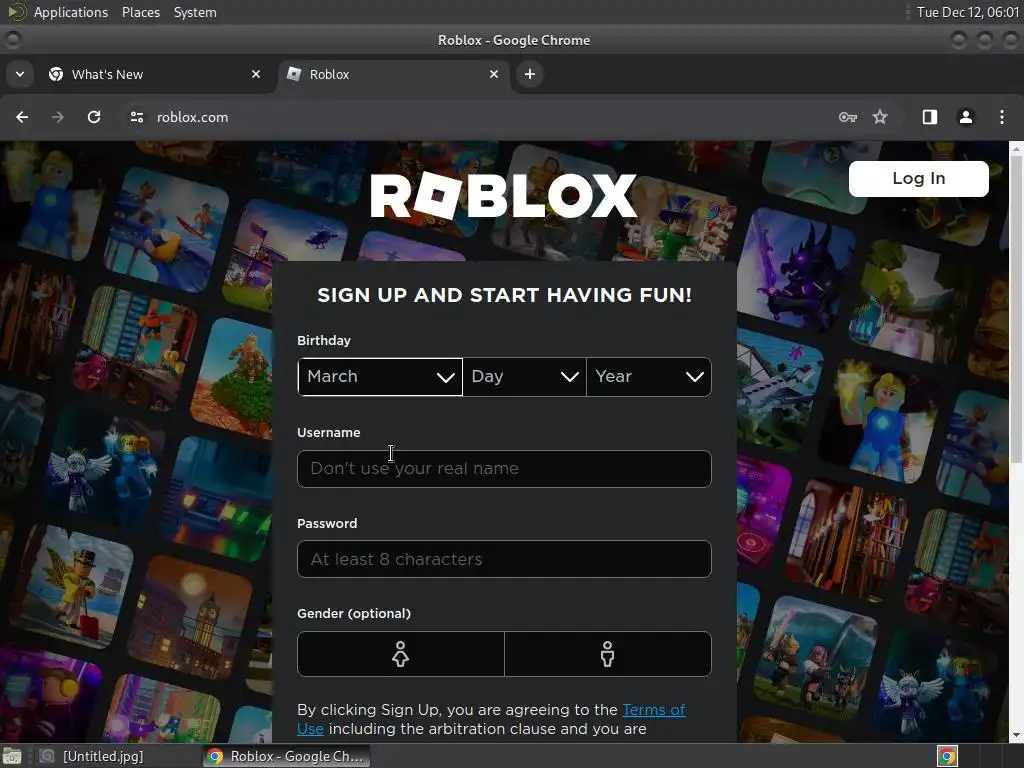Click the Roblox logo

pyautogui.click(x=503, y=195)
